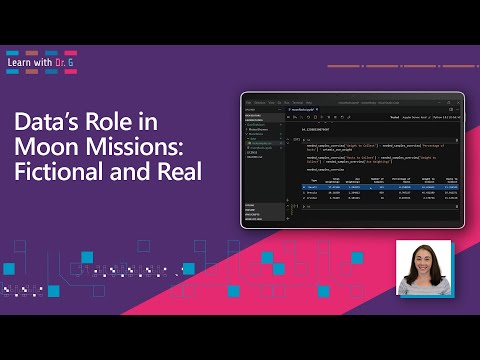Click the Trusted label in notebook toolbar
The height and width of the screenshot is (360, 480).
395,117
